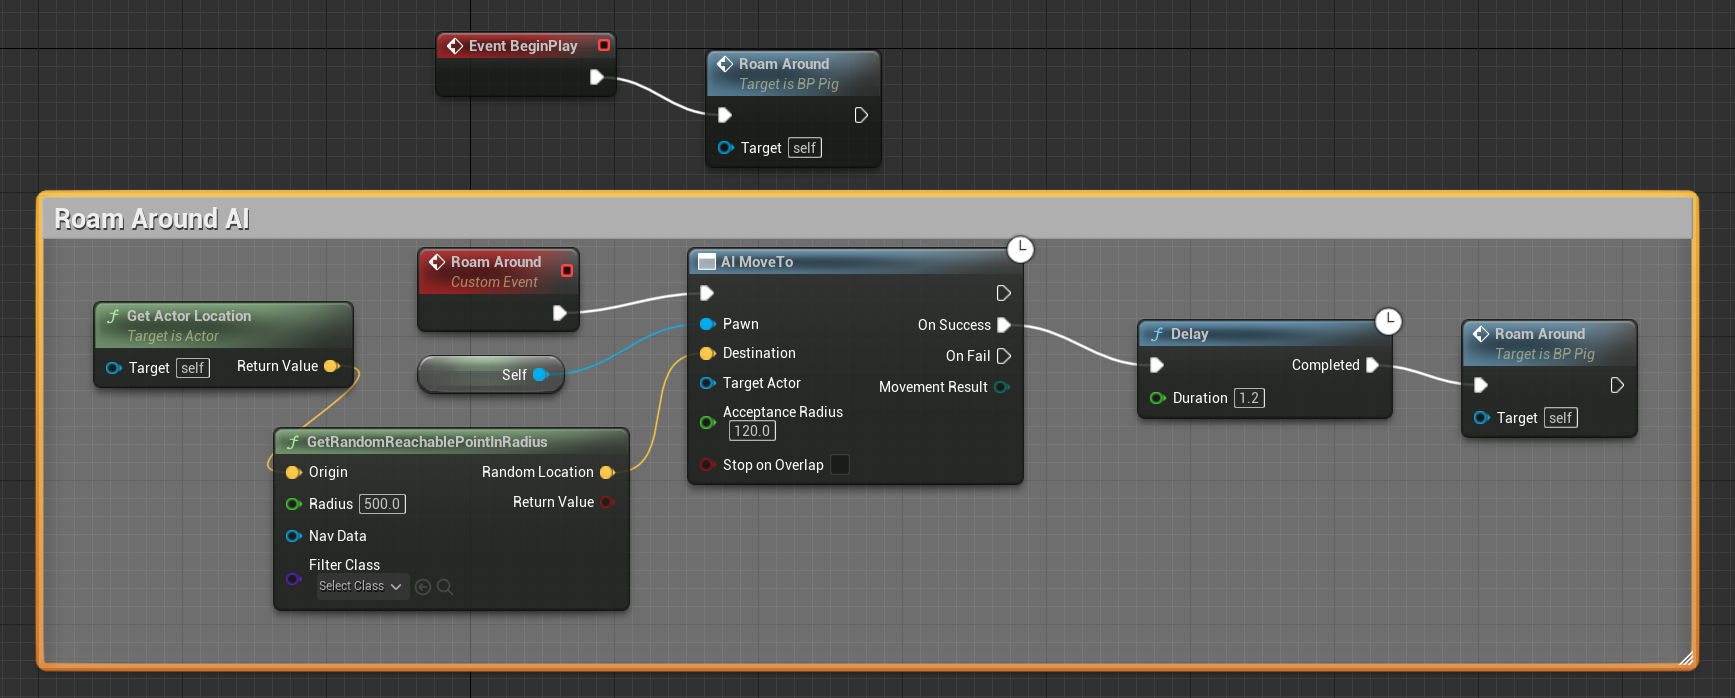Click the latent clock icon on Delay node
The width and height of the screenshot is (1735, 698).
tap(1388, 321)
